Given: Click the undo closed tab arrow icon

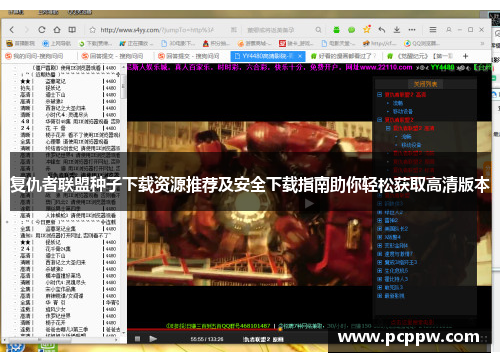Looking at the screenshot, I should (382, 30).
